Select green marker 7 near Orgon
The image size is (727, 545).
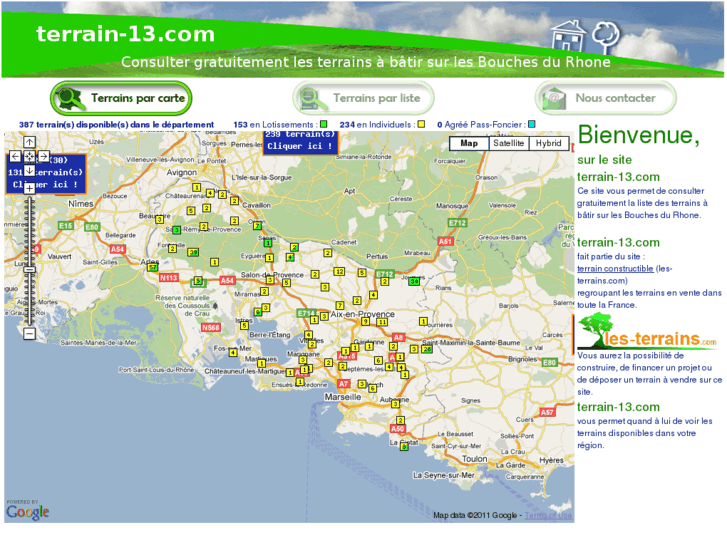click(x=257, y=226)
